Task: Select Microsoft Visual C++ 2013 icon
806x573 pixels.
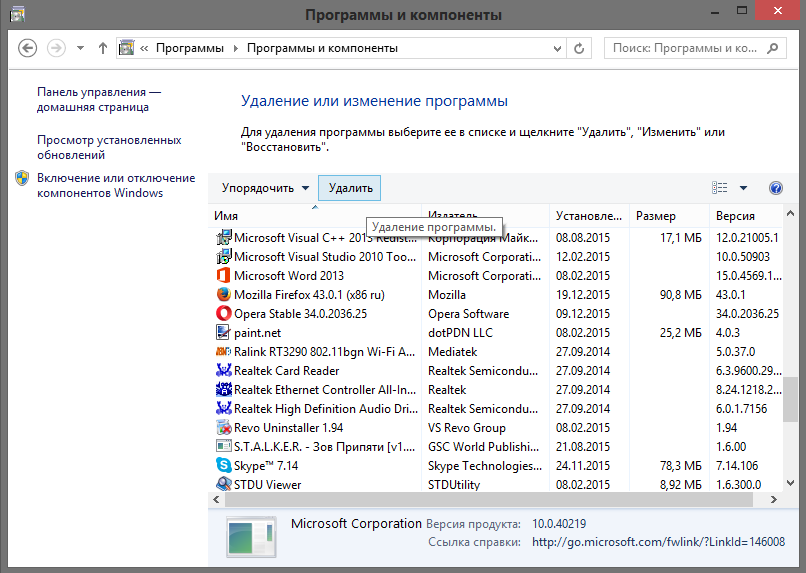Action: coord(224,237)
